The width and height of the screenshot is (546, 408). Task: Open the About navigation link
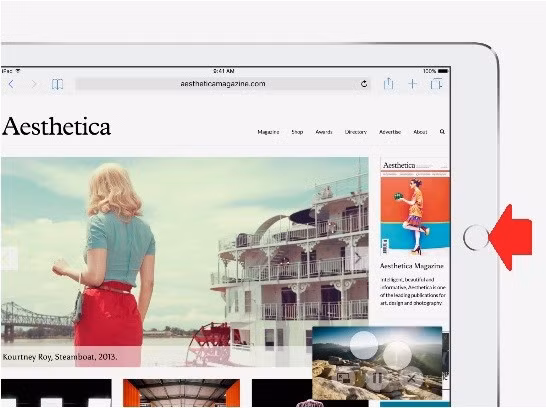click(x=420, y=132)
